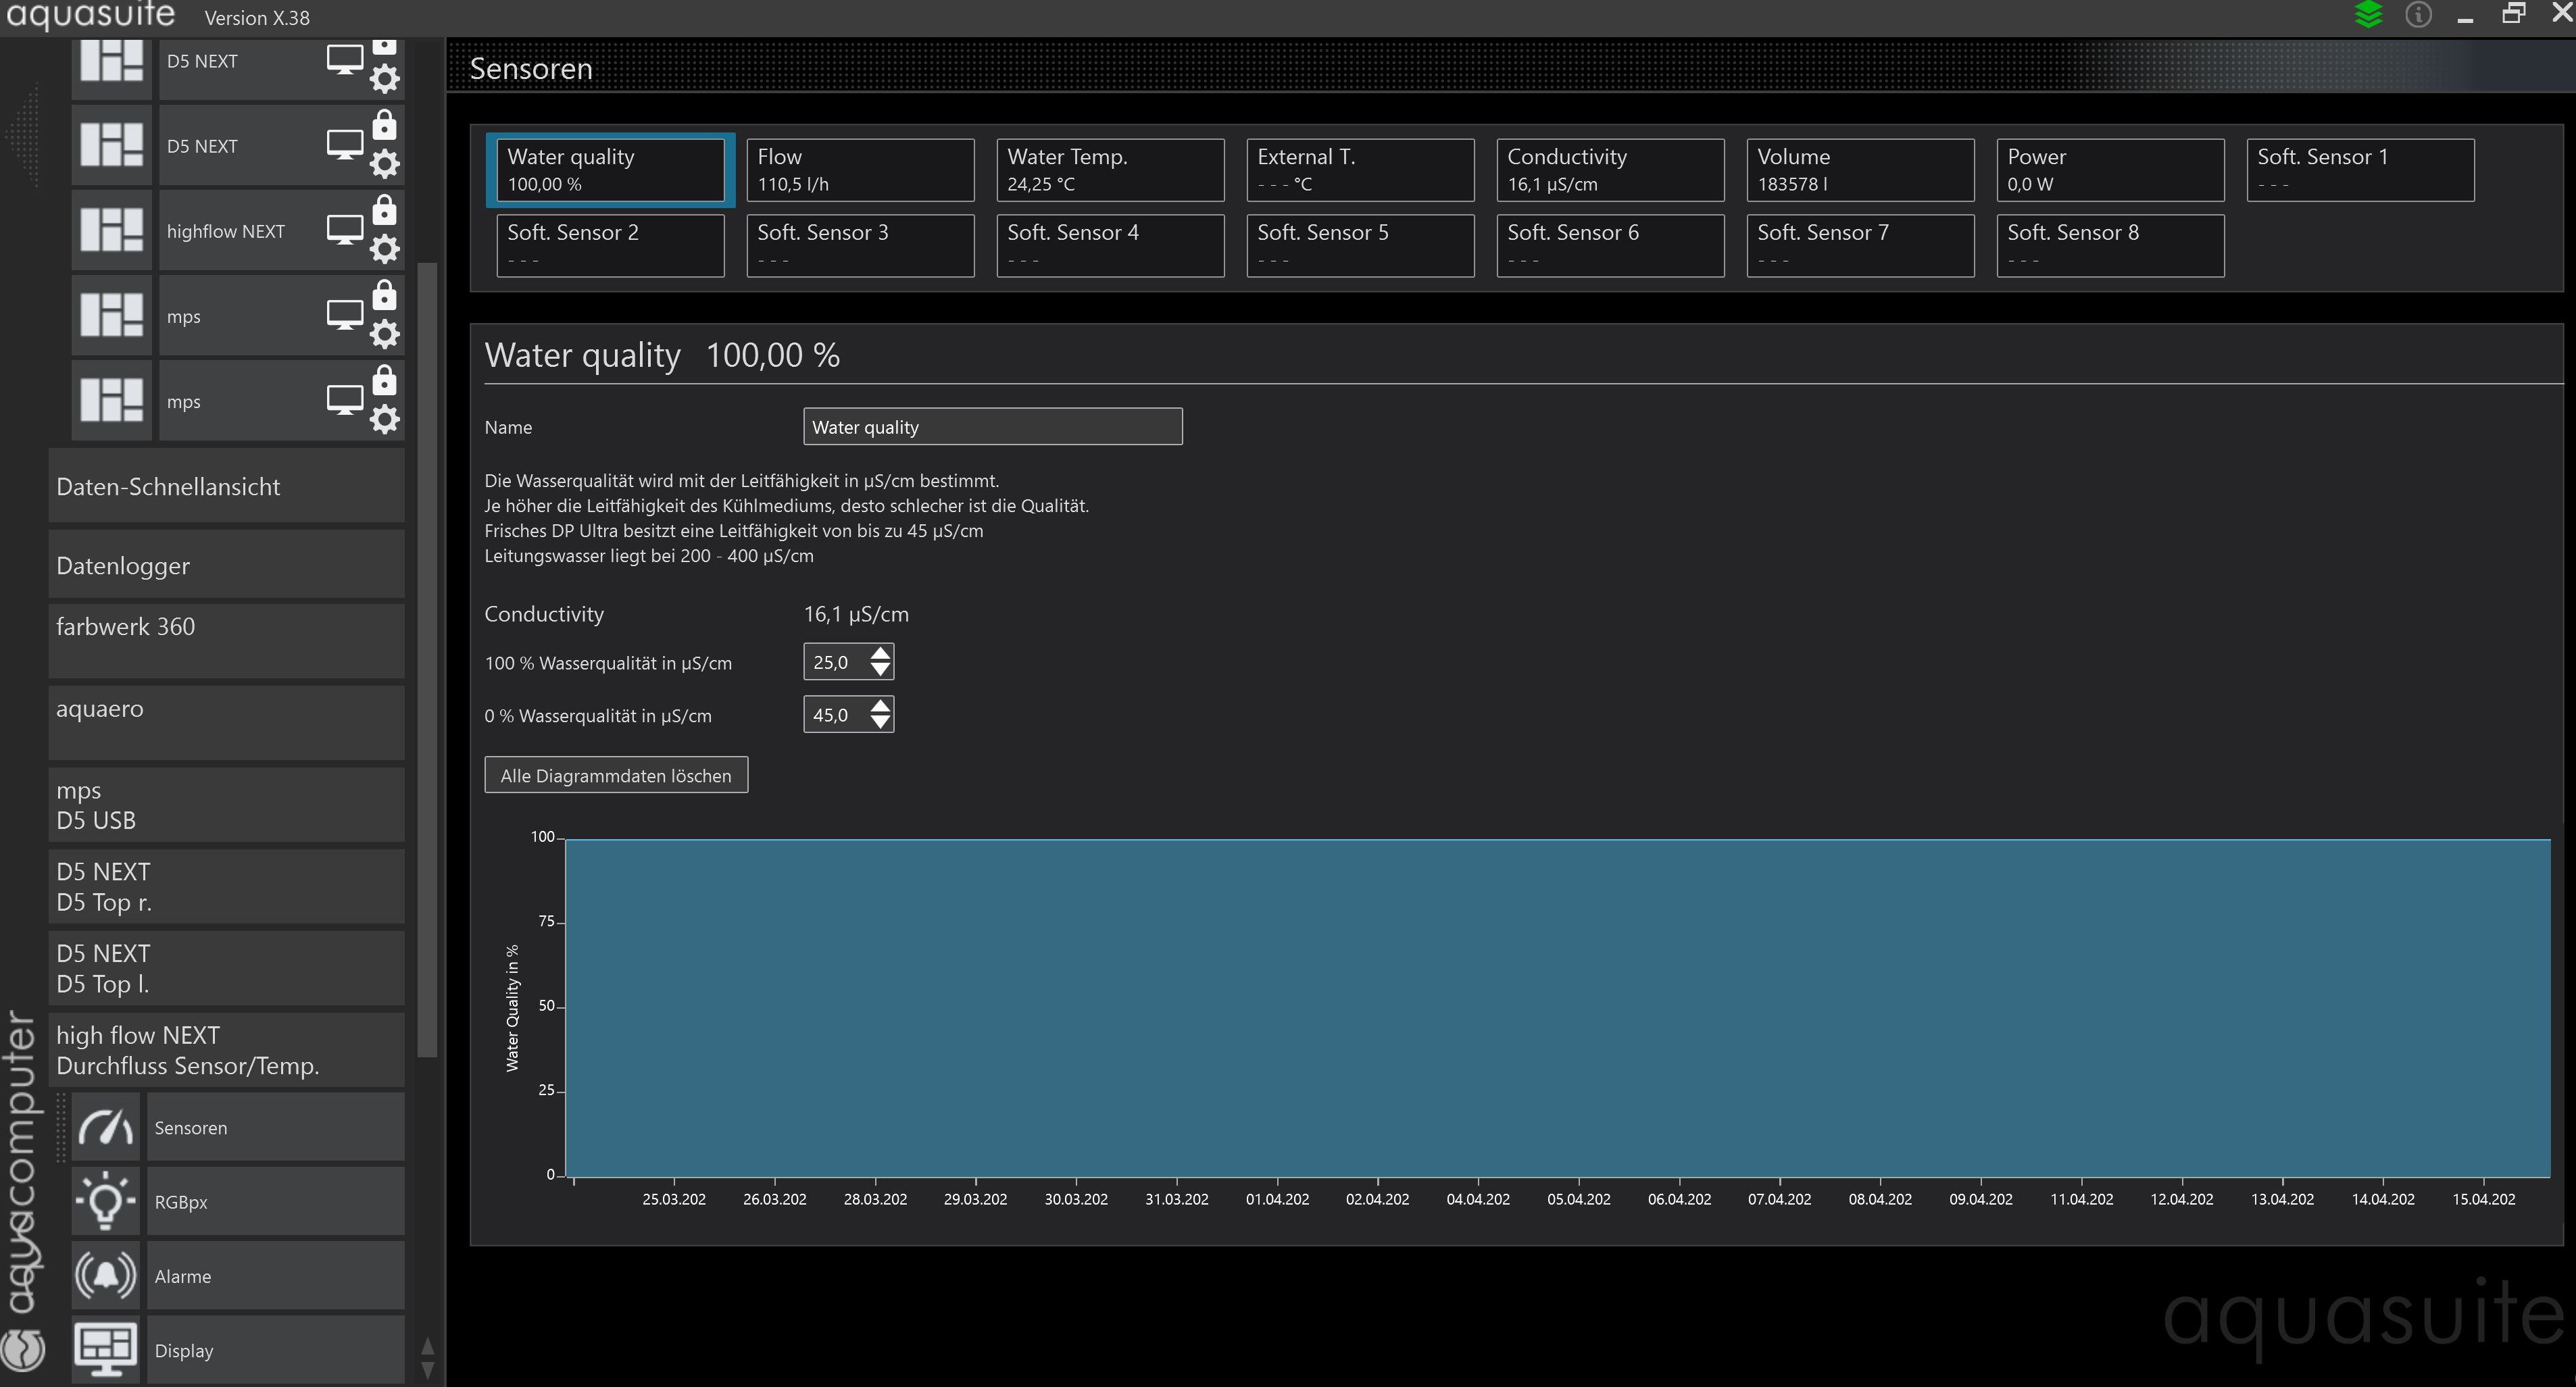The height and width of the screenshot is (1387, 2576).
Task: Open the grid icon of the lower mps row
Action: coord(111,400)
